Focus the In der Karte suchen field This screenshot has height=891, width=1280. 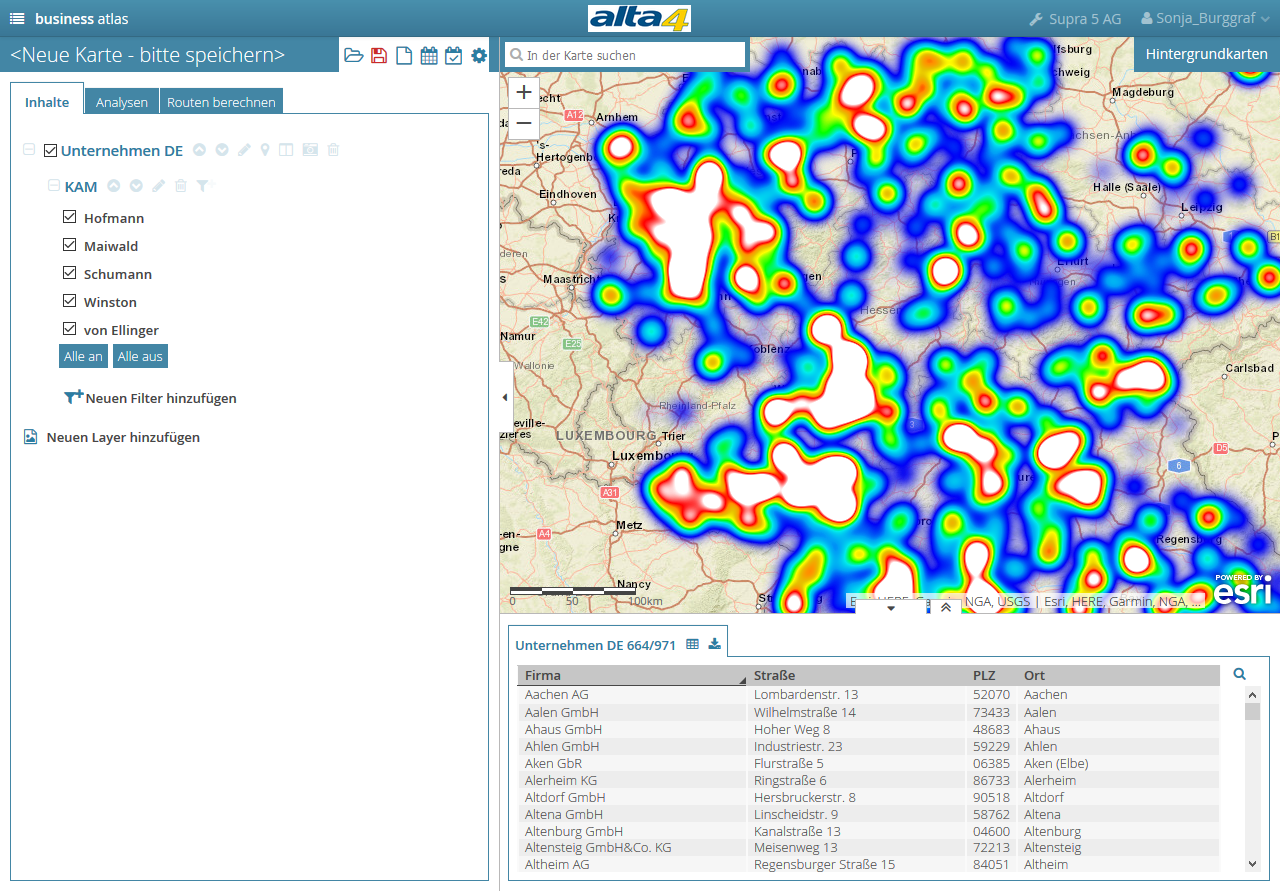tap(626, 55)
